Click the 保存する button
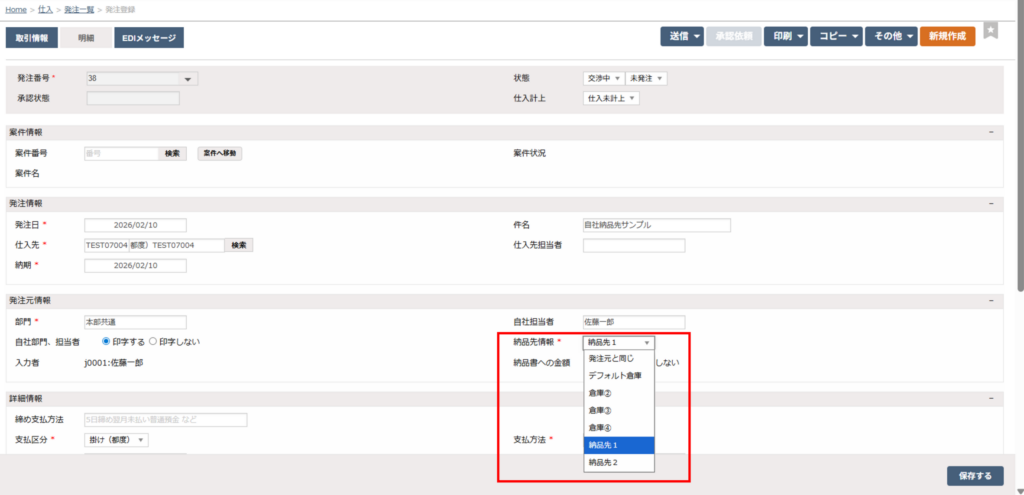The image size is (1024, 495). coord(974,475)
